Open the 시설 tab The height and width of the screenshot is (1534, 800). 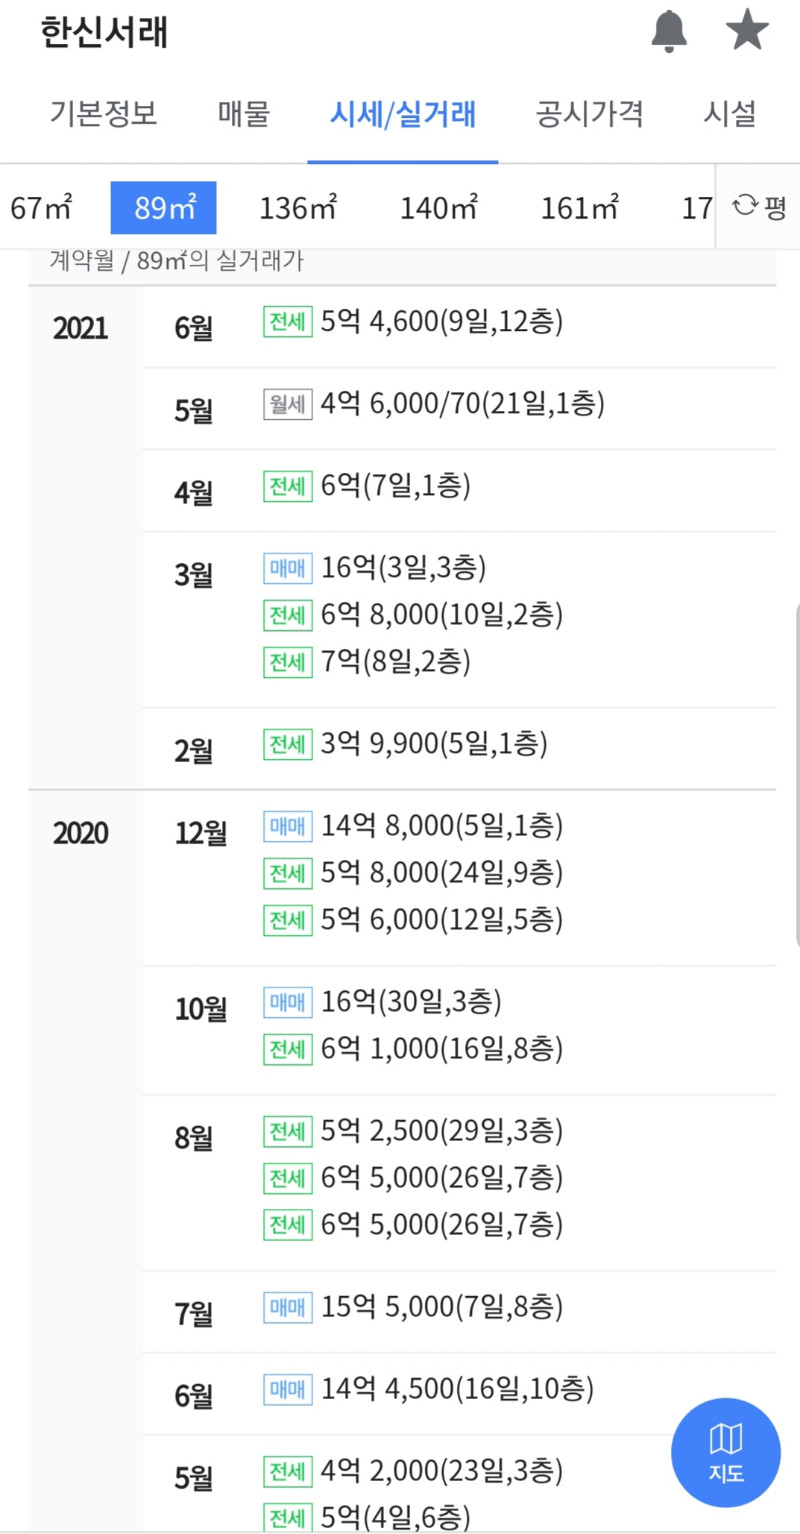(x=729, y=114)
